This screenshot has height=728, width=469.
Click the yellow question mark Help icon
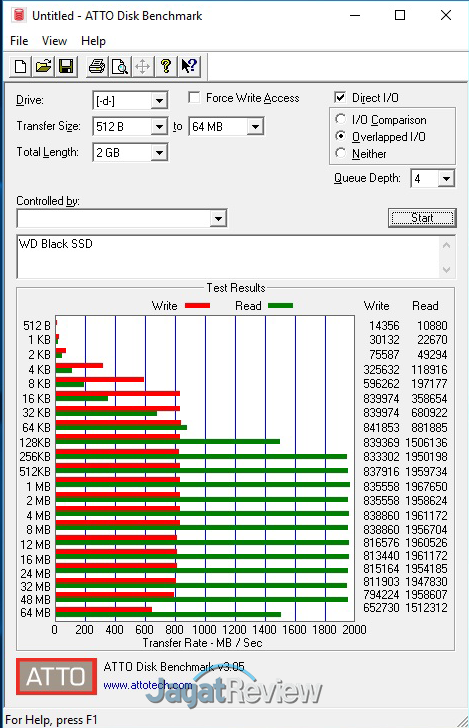pos(165,66)
